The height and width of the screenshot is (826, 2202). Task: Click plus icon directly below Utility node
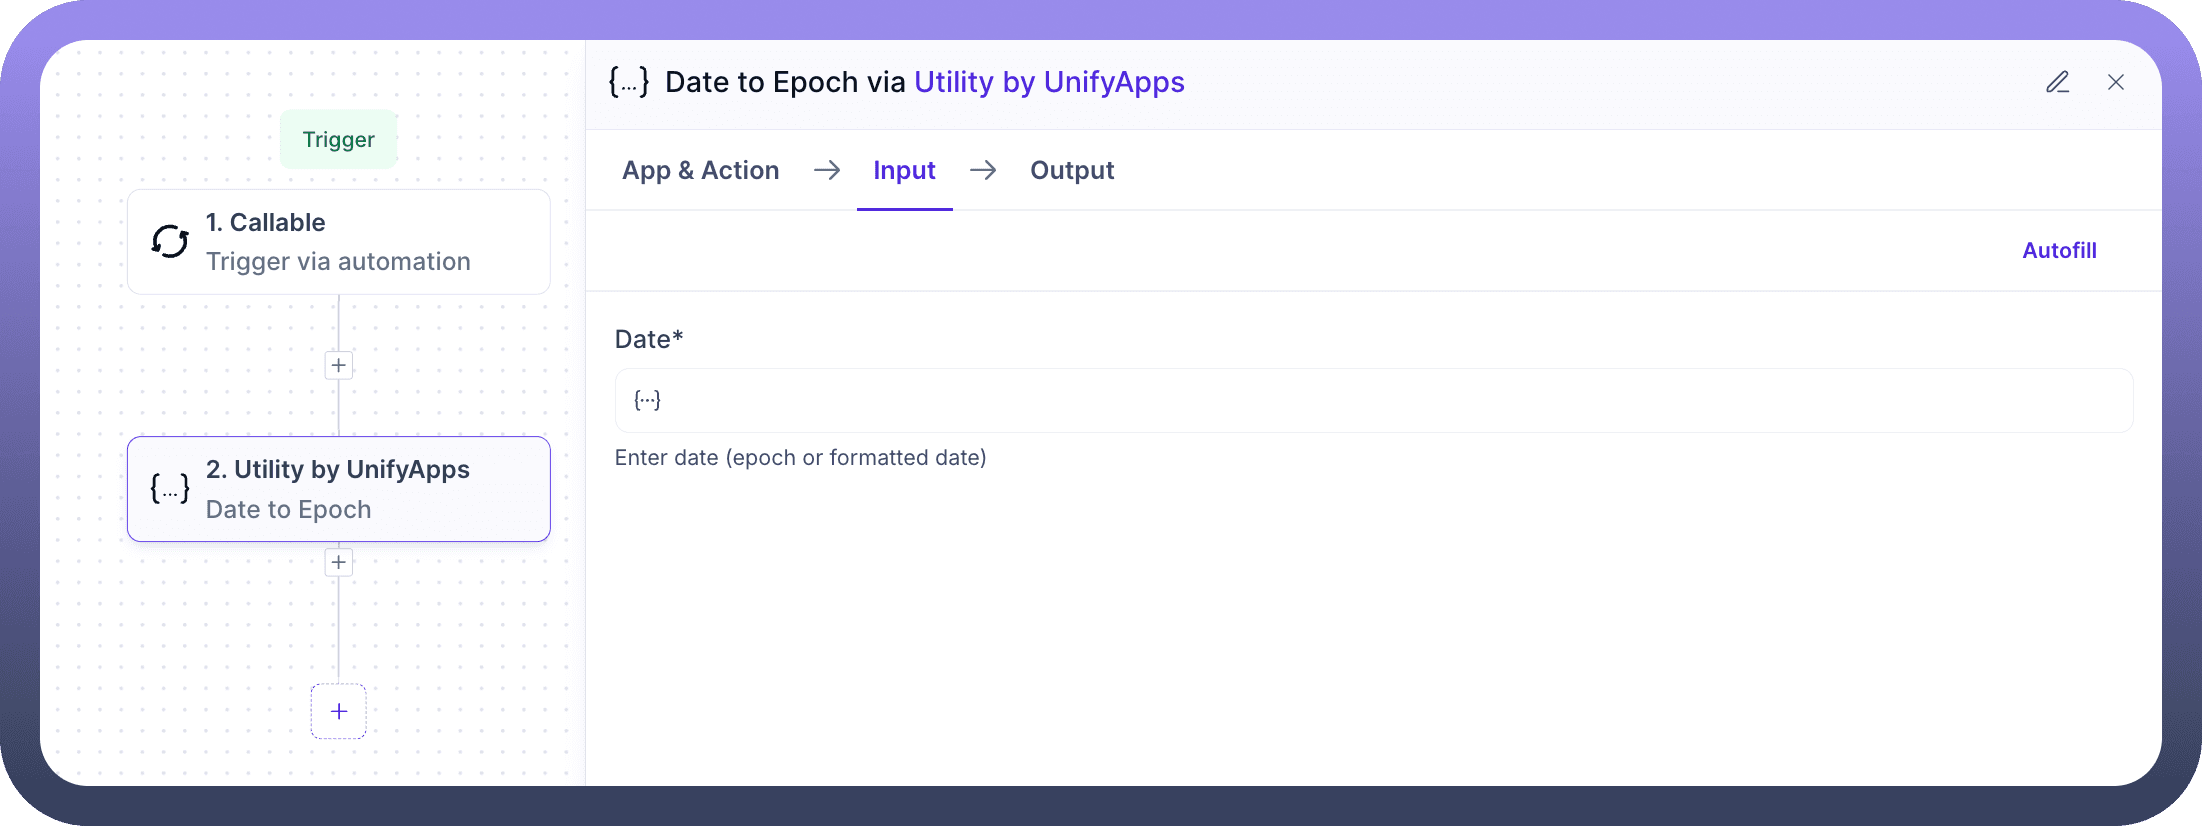339,562
